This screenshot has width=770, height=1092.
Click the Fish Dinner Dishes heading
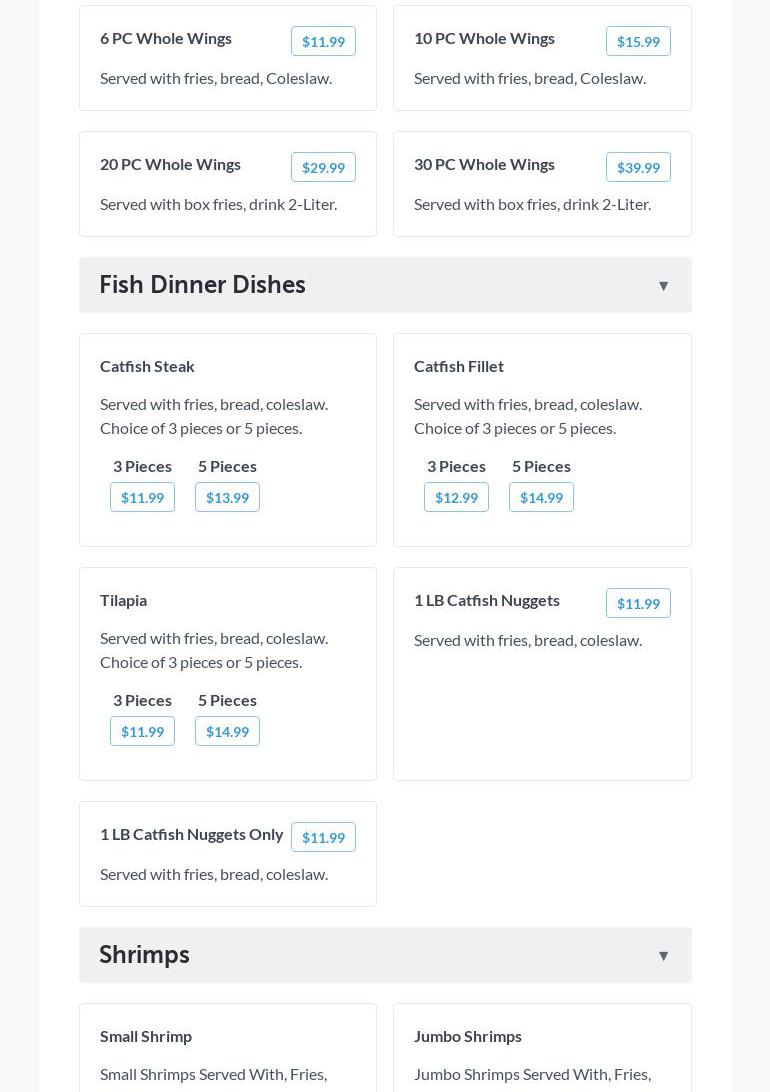[x=203, y=284]
